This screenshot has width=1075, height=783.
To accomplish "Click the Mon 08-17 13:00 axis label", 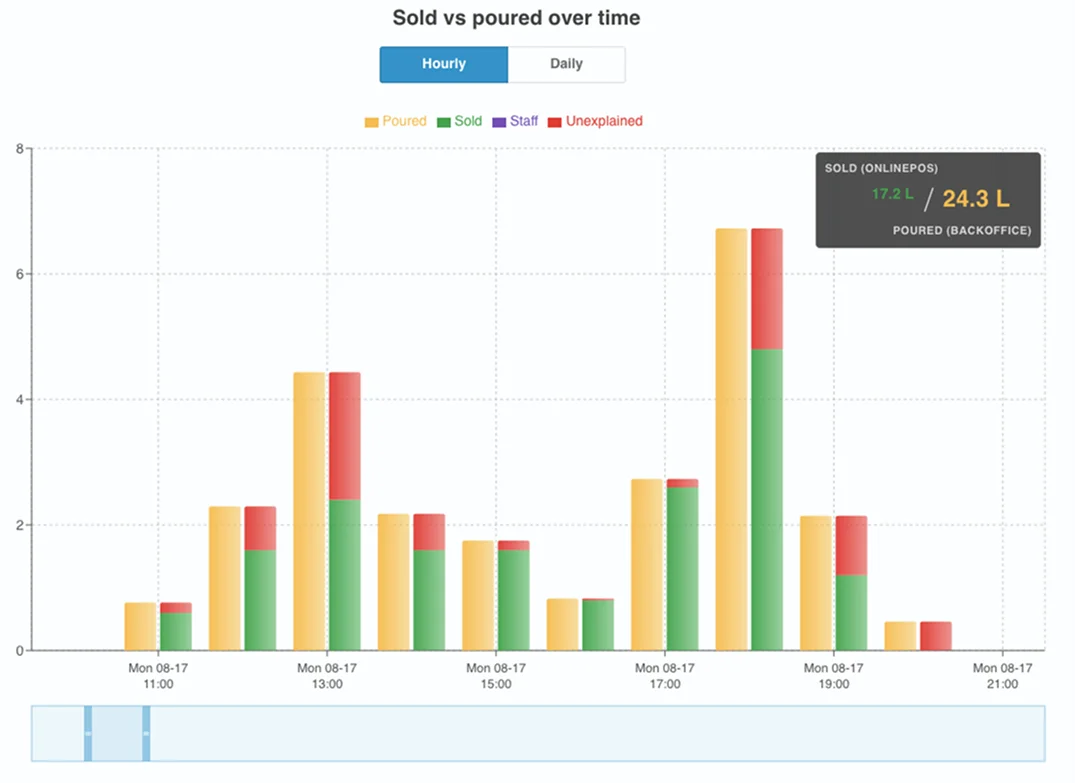I will [327, 676].
